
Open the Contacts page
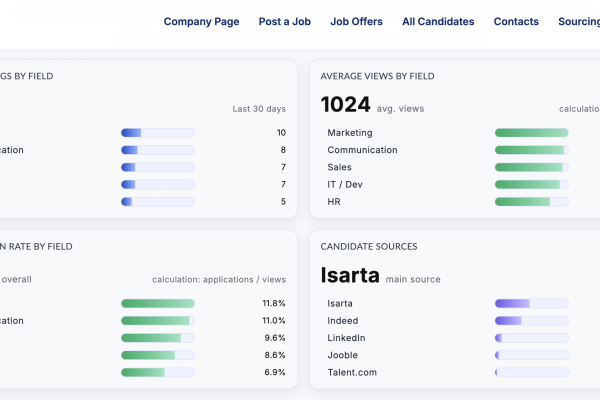tap(516, 21)
